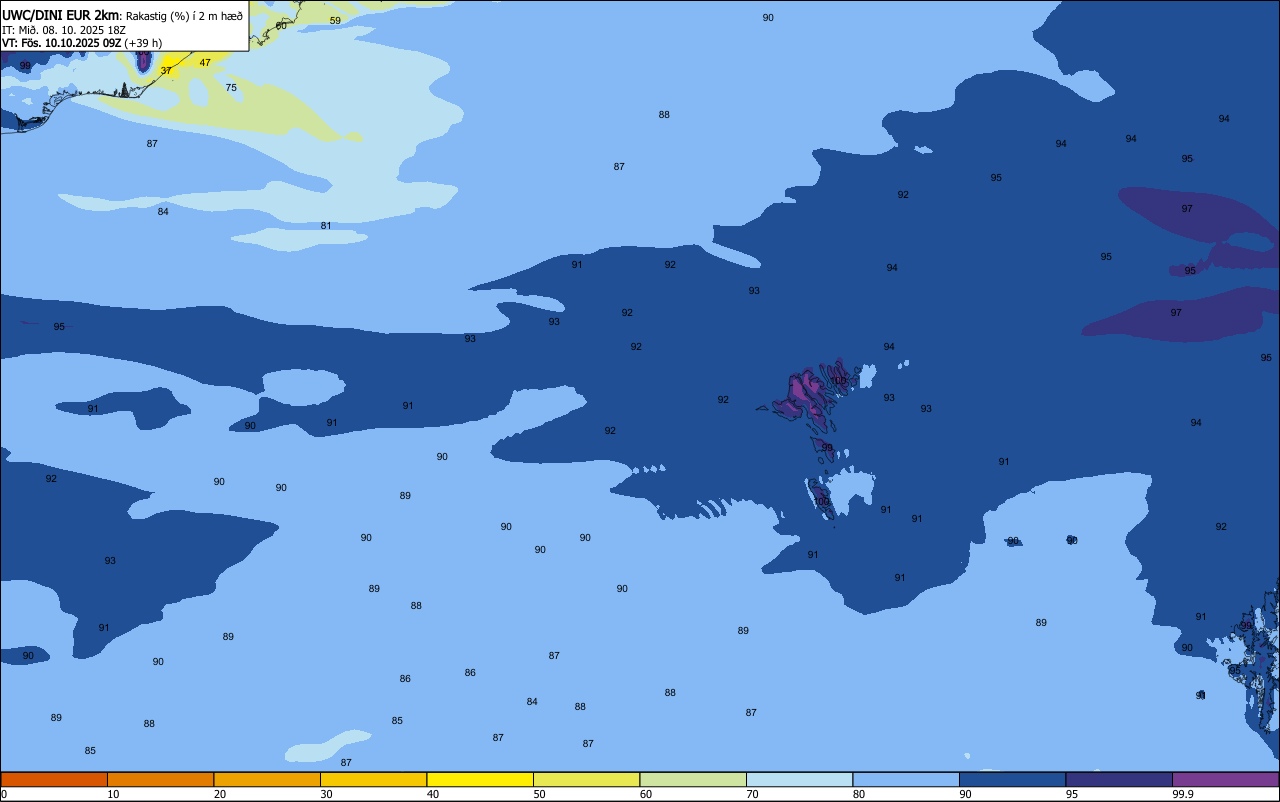The image size is (1280, 802).
Task: Pick the 50–60 yellow-green legend swatch
Action: point(586,779)
